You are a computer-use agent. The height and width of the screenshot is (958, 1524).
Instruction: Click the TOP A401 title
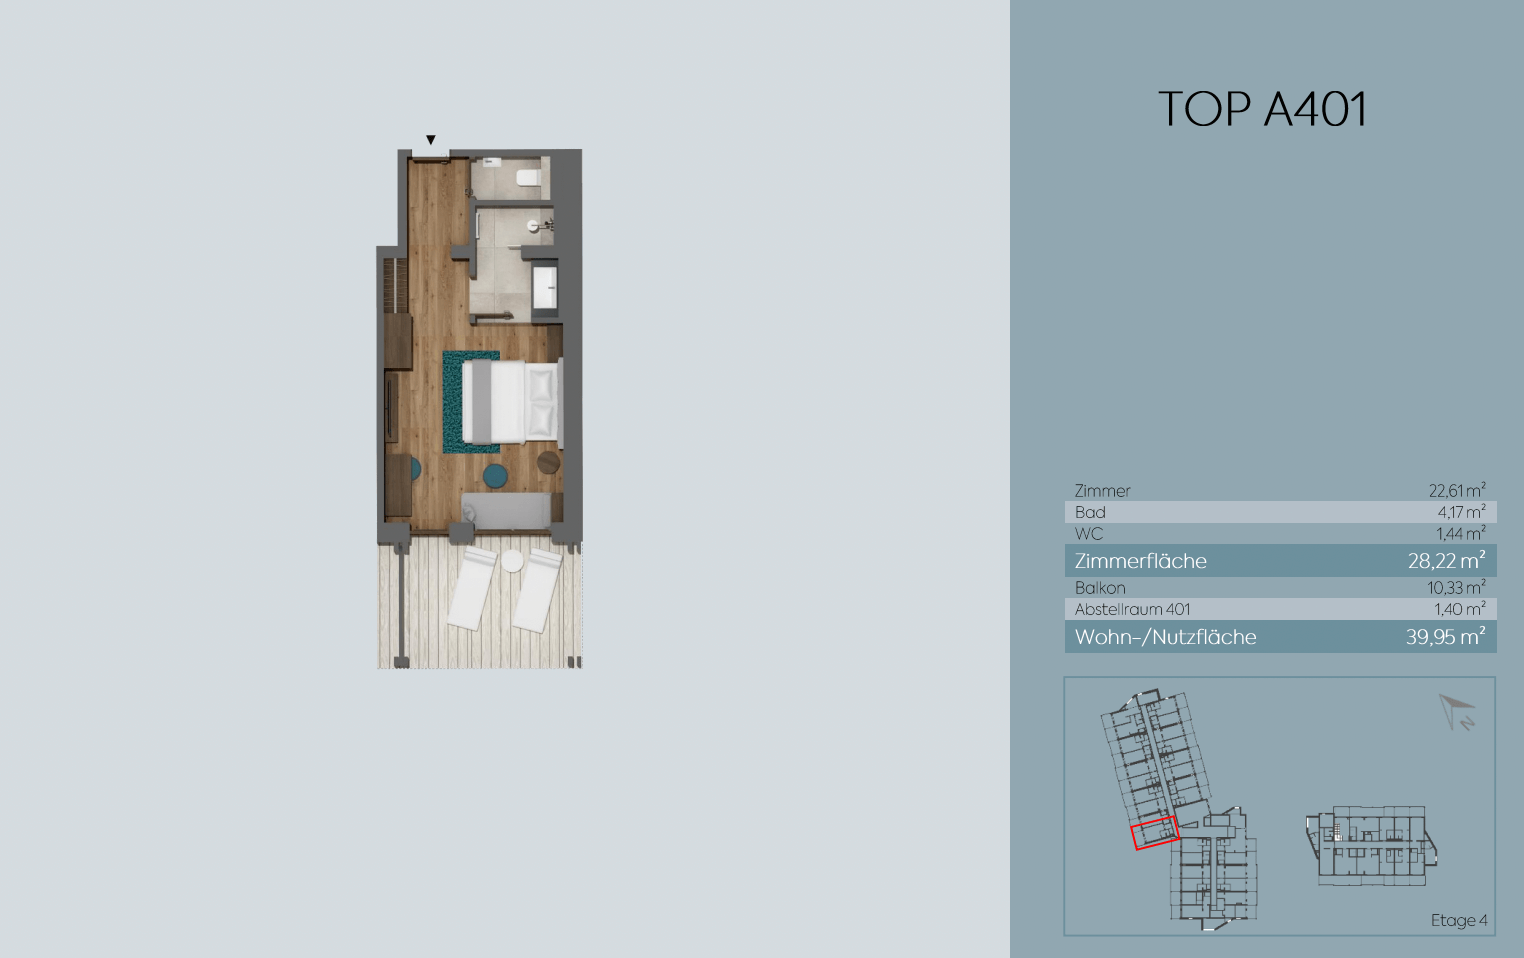click(x=1262, y=109)
